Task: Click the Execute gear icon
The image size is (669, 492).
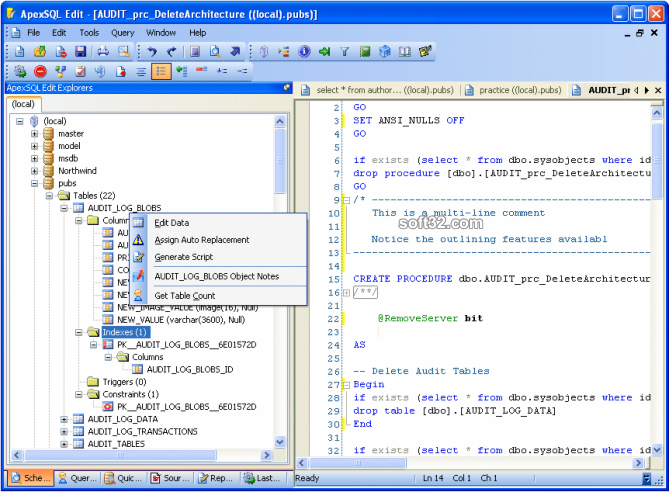Action: tap(20, 71)
